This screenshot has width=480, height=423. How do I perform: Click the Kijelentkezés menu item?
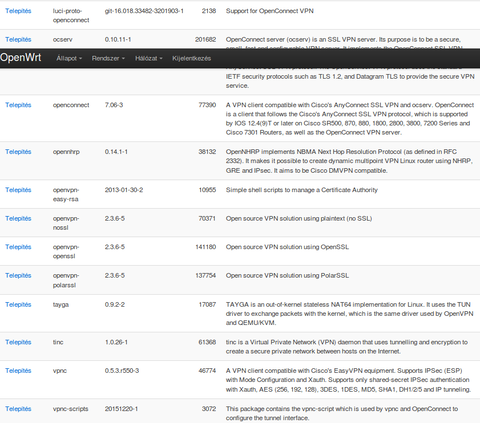[192, 58]
